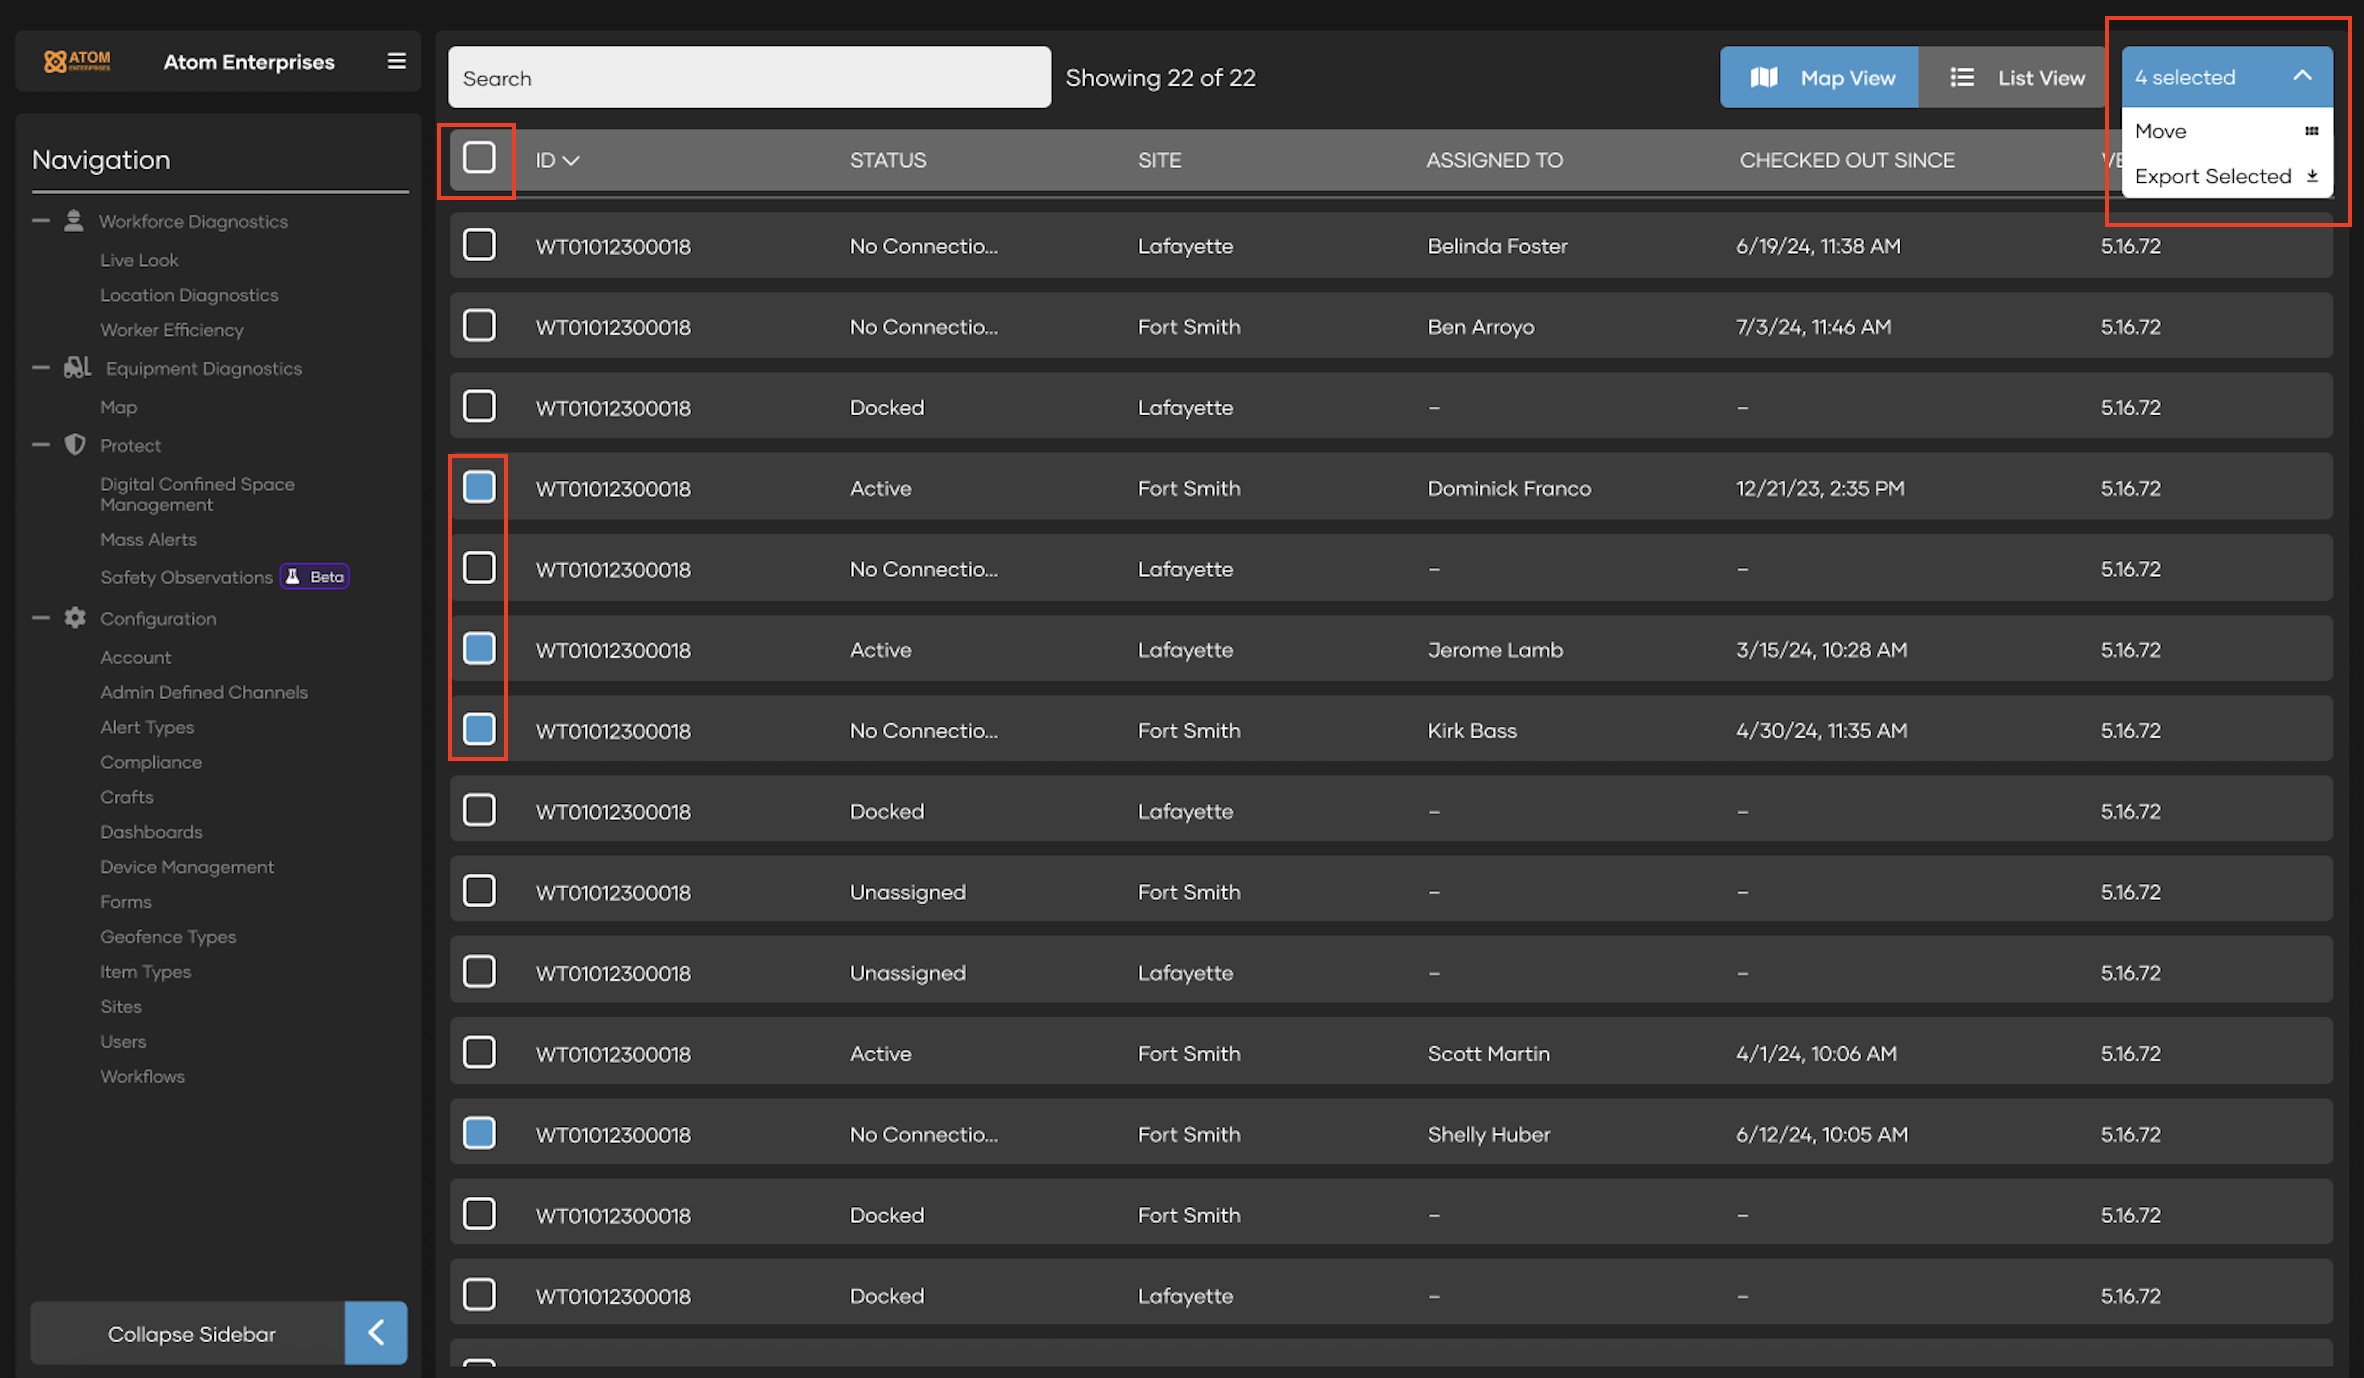This screenshot has height=1378, width=2364.
Task: Open Alert Types
Action: (147, 727)
